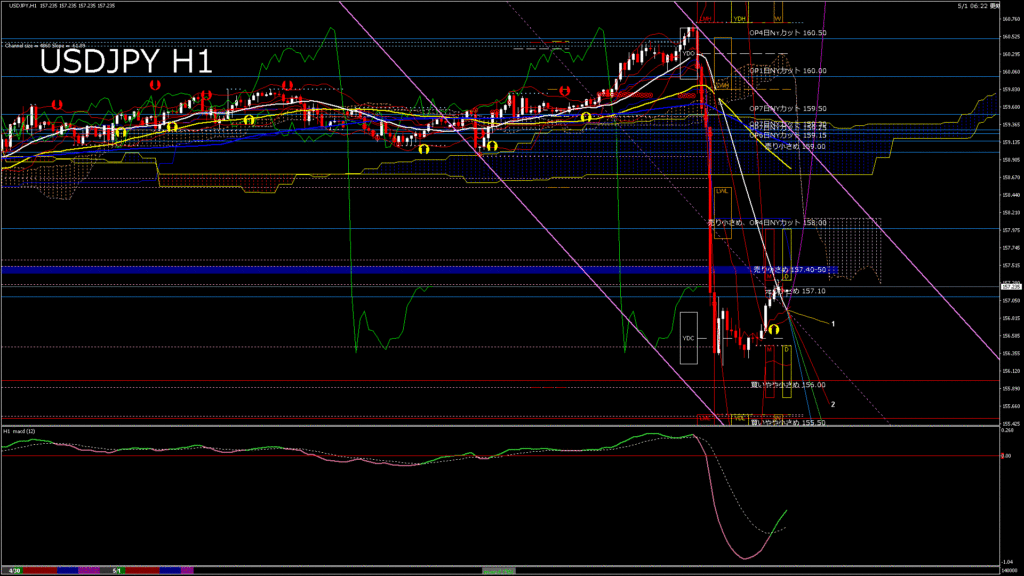The width and height of the screenshot is (1024, 576).
Task: Select the blue 157.40-50 sell zone band
Action: [x=418, y=269]
